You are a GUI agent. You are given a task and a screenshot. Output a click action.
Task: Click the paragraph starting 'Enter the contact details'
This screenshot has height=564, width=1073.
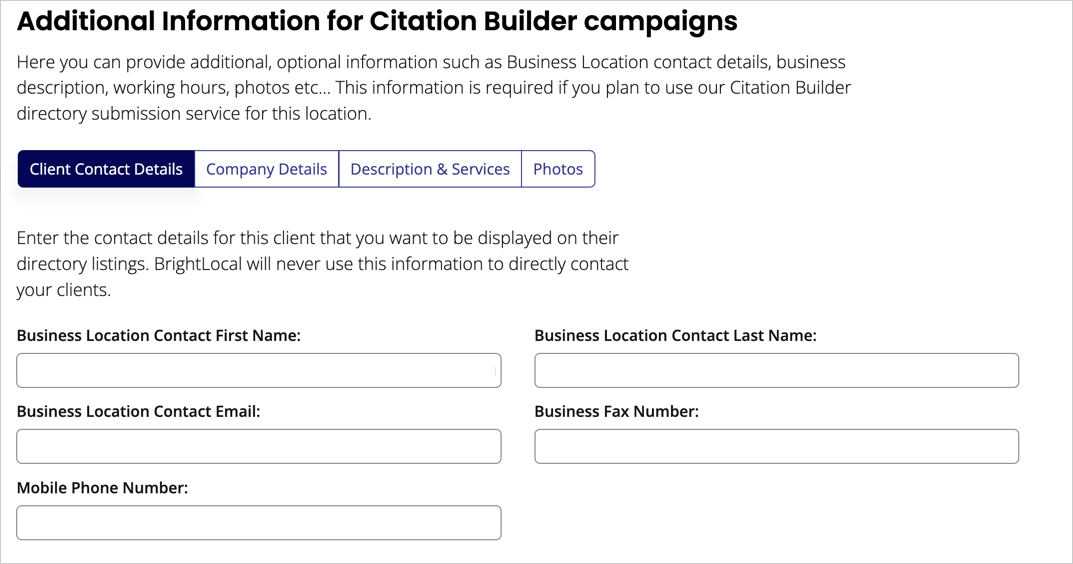tap(322, 264)
